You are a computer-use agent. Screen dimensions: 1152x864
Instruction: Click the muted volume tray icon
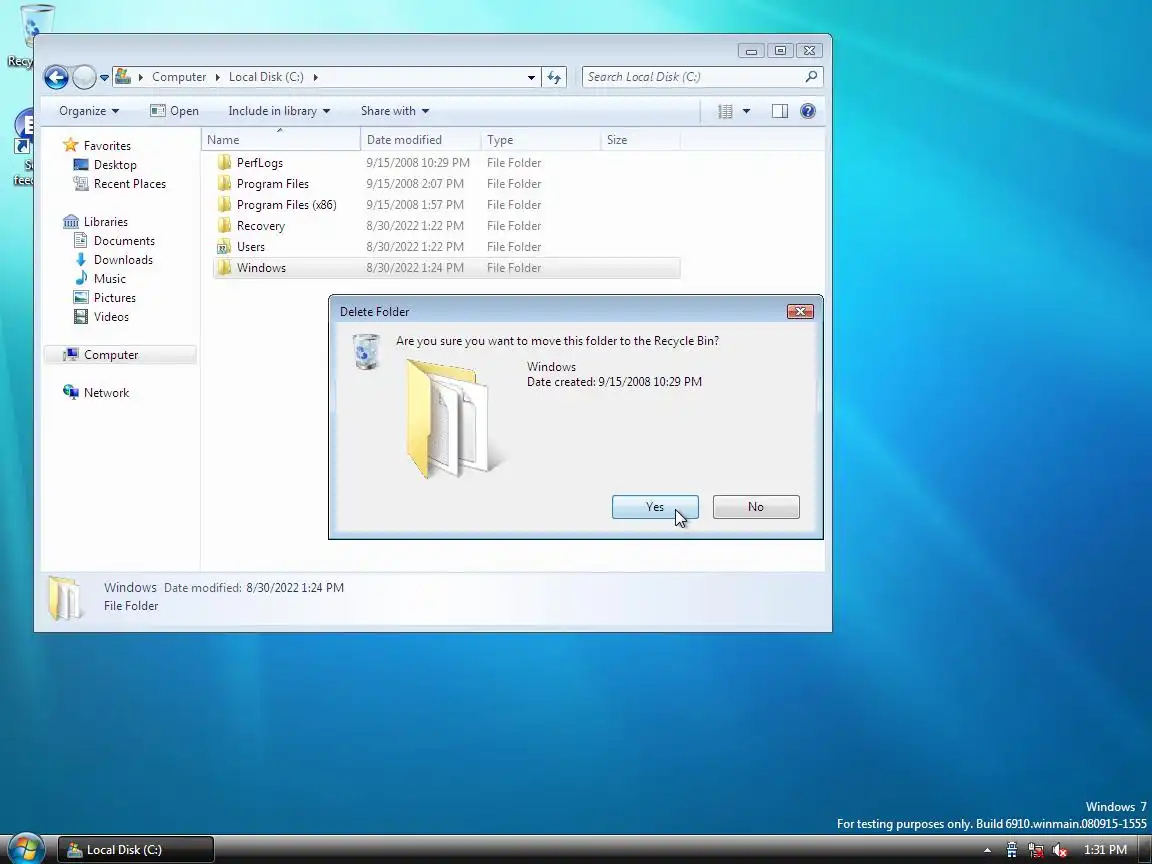(1059, 850)
